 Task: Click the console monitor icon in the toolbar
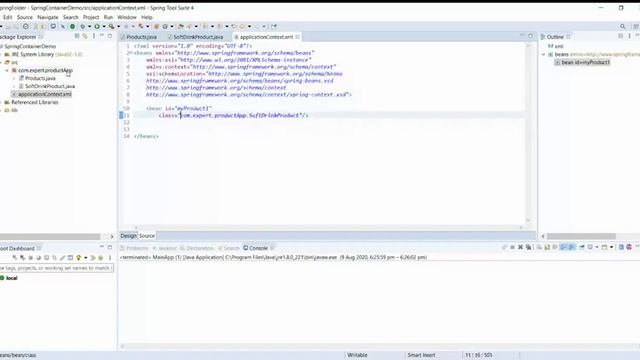pos(53,27)
